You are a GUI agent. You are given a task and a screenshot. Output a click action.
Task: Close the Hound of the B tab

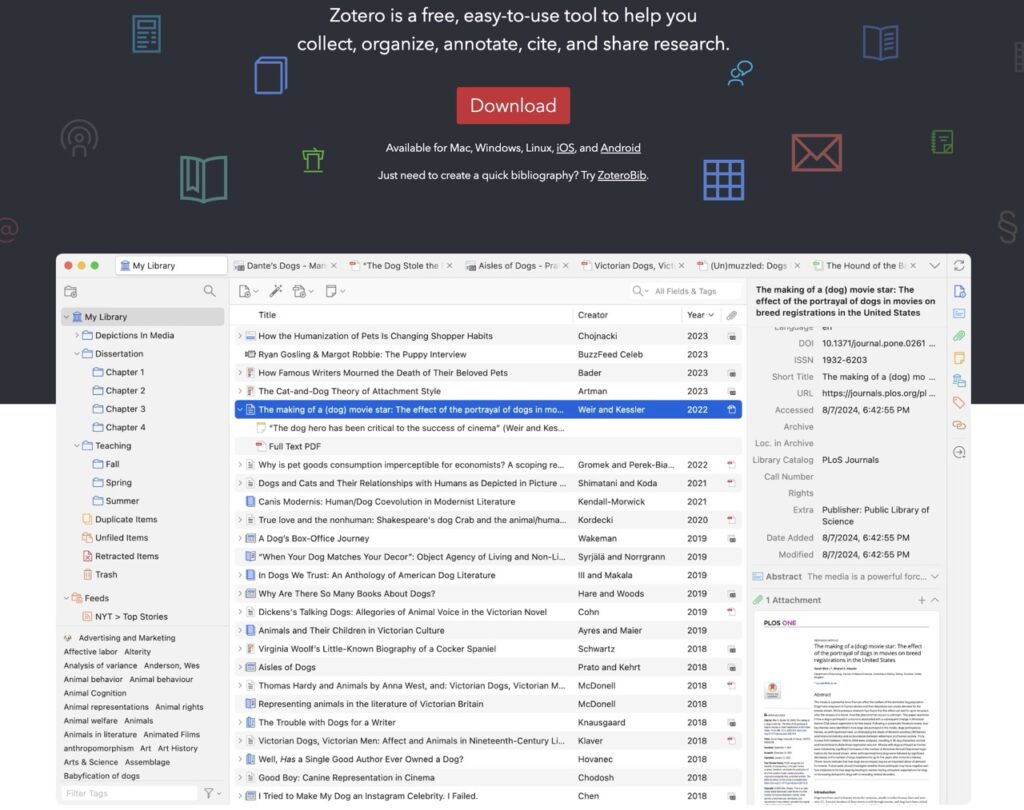click(913, 265)
